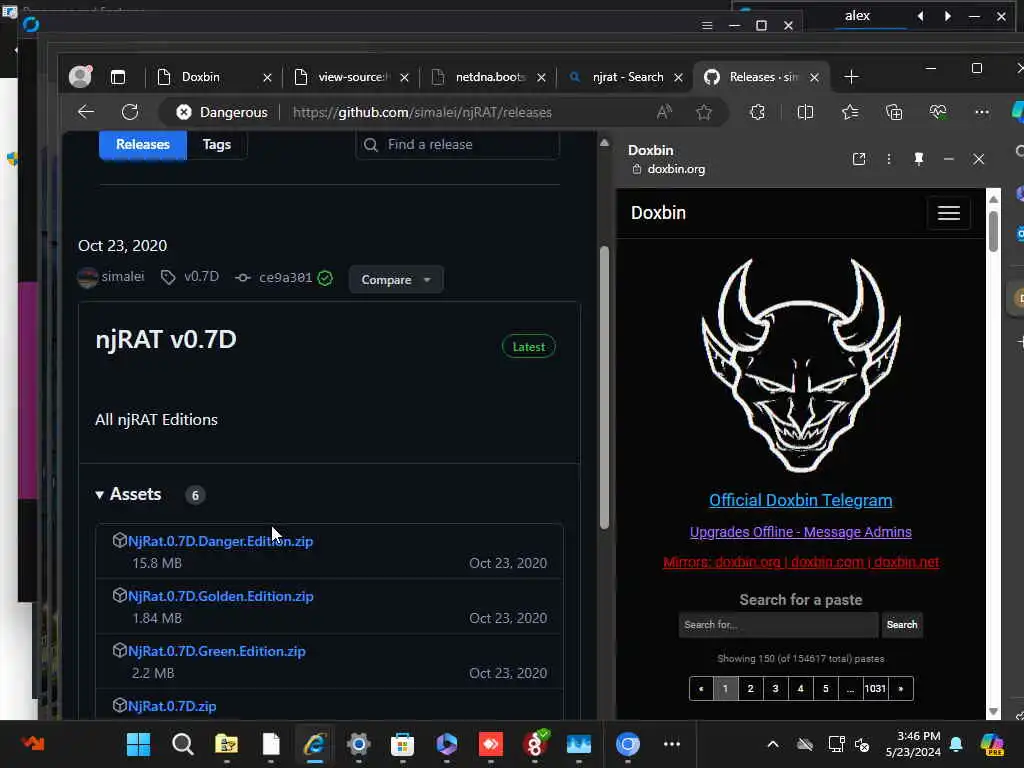Click the v0.7D tag link
The width and height of the screenshot is (1024, 768).
click(201, 276)
